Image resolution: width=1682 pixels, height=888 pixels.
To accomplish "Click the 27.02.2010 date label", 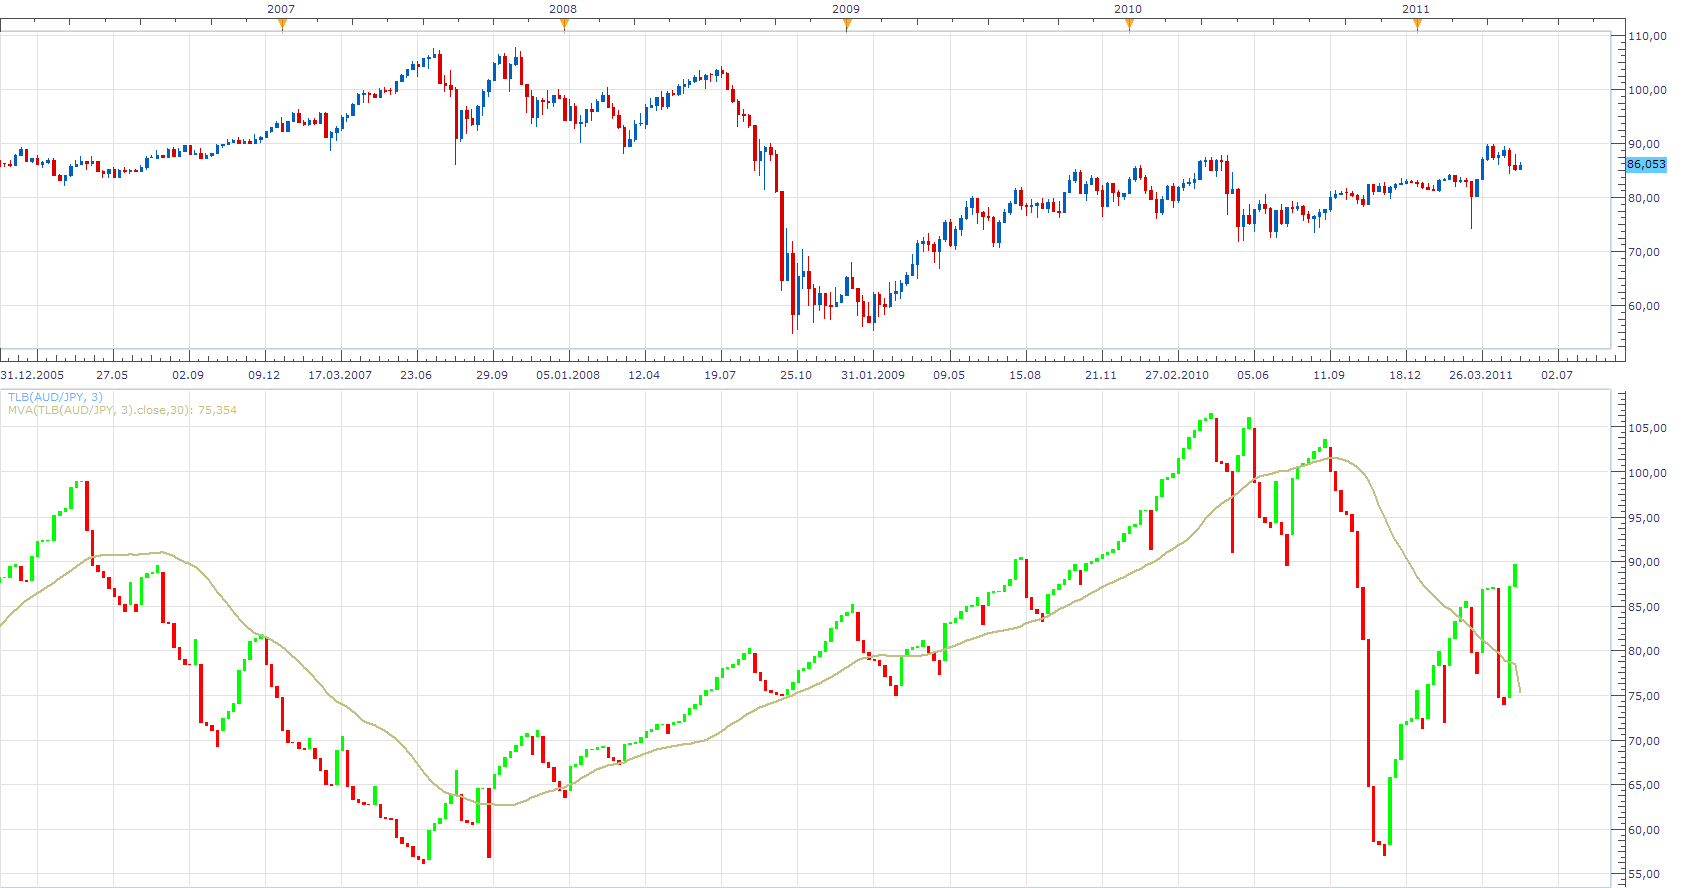I will tap(1177, 375).
